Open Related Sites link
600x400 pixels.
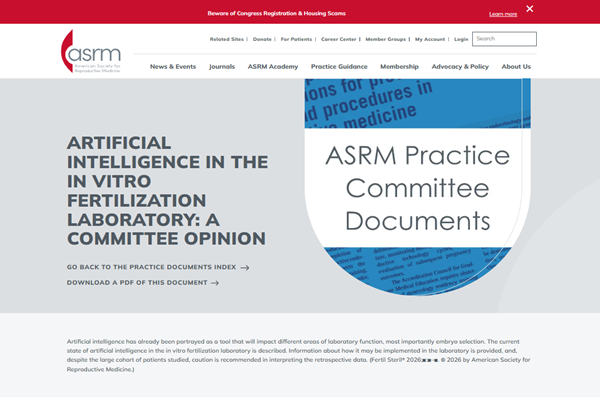tap(227, 39)
